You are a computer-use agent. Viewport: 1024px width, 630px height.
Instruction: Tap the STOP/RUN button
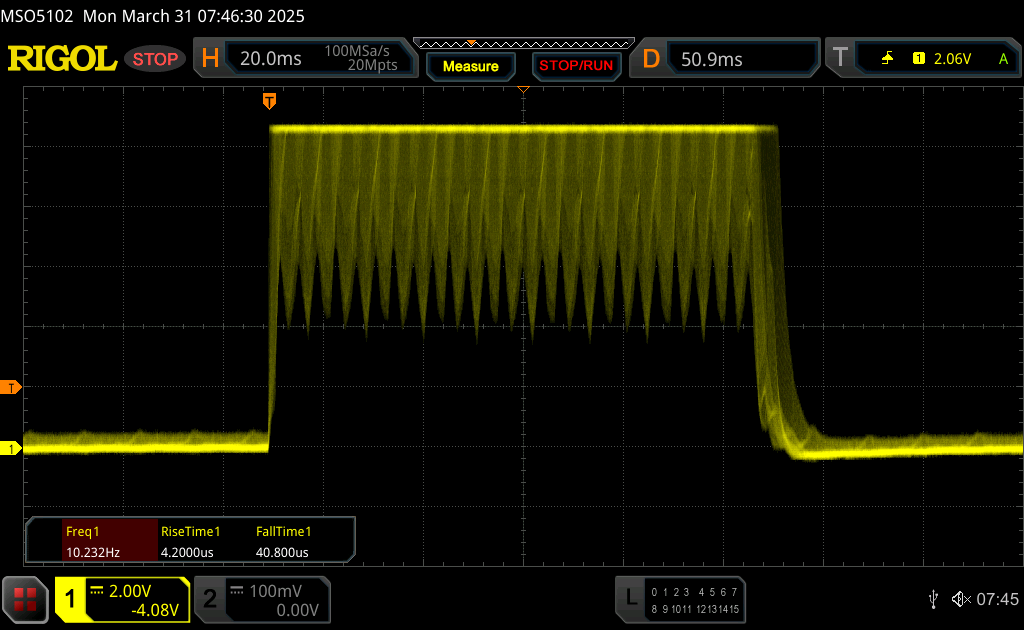click(x=576, y=66)
